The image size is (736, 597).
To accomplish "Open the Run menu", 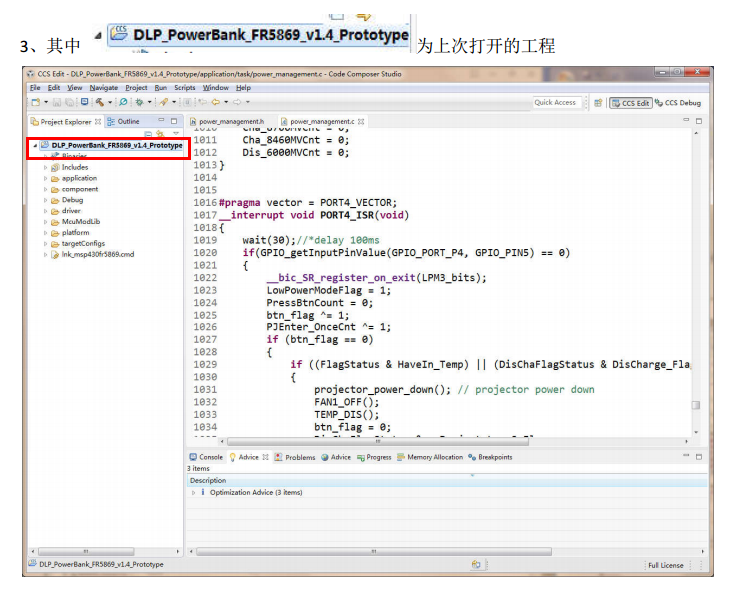I will coord(161,88).
